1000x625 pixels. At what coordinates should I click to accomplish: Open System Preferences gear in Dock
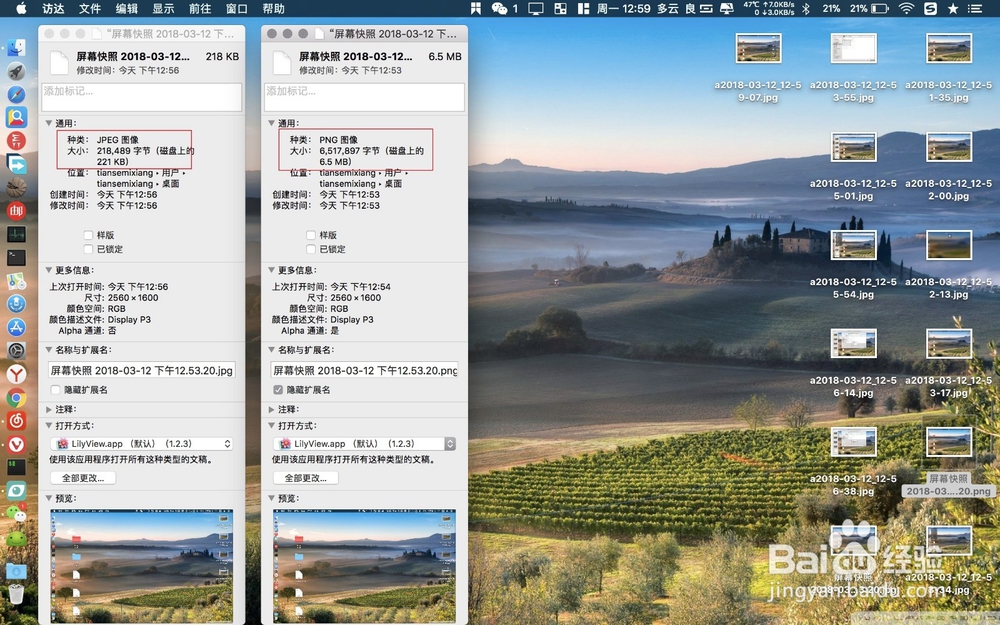(16, 350)
